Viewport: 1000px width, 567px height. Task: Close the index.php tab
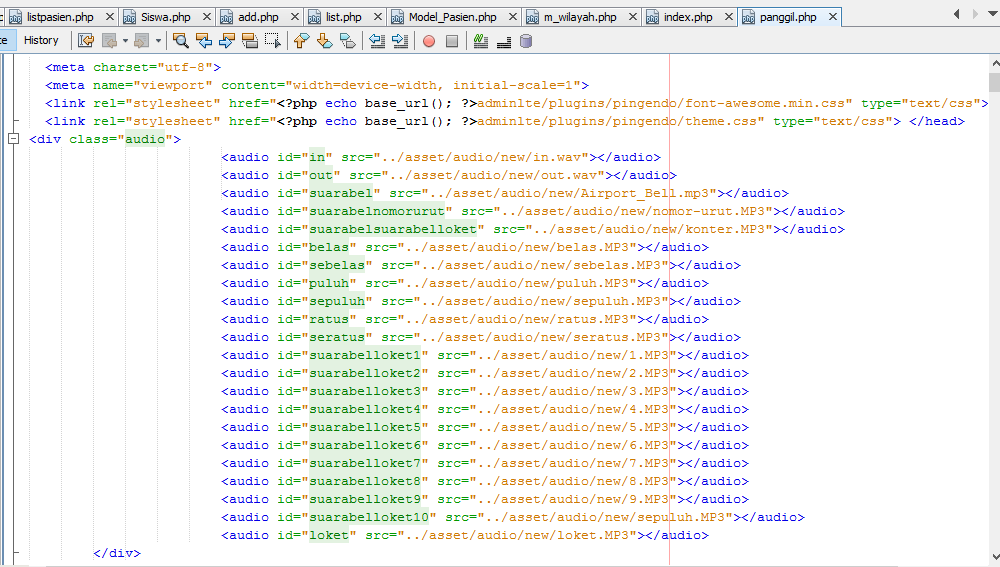click(x=728, y=17)
